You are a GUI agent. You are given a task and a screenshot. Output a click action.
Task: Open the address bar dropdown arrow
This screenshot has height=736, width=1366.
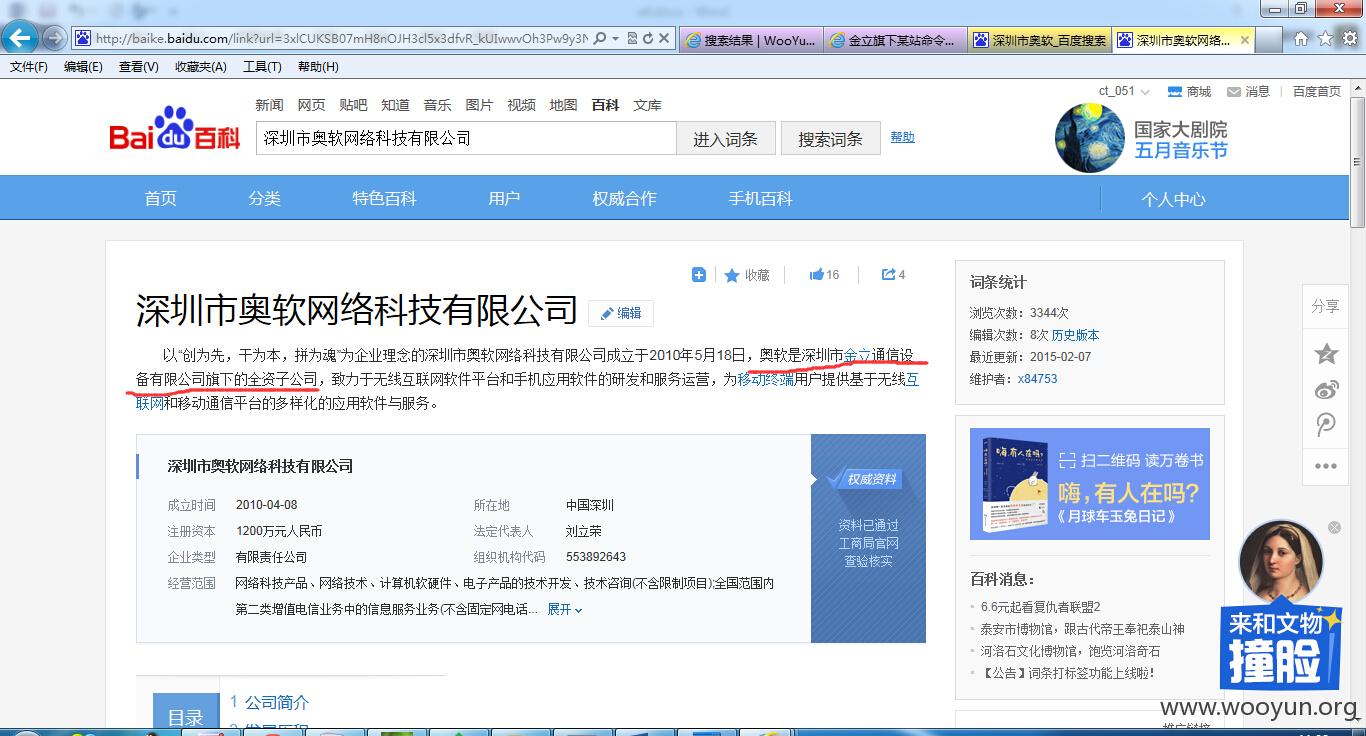(x=615, y=39)
